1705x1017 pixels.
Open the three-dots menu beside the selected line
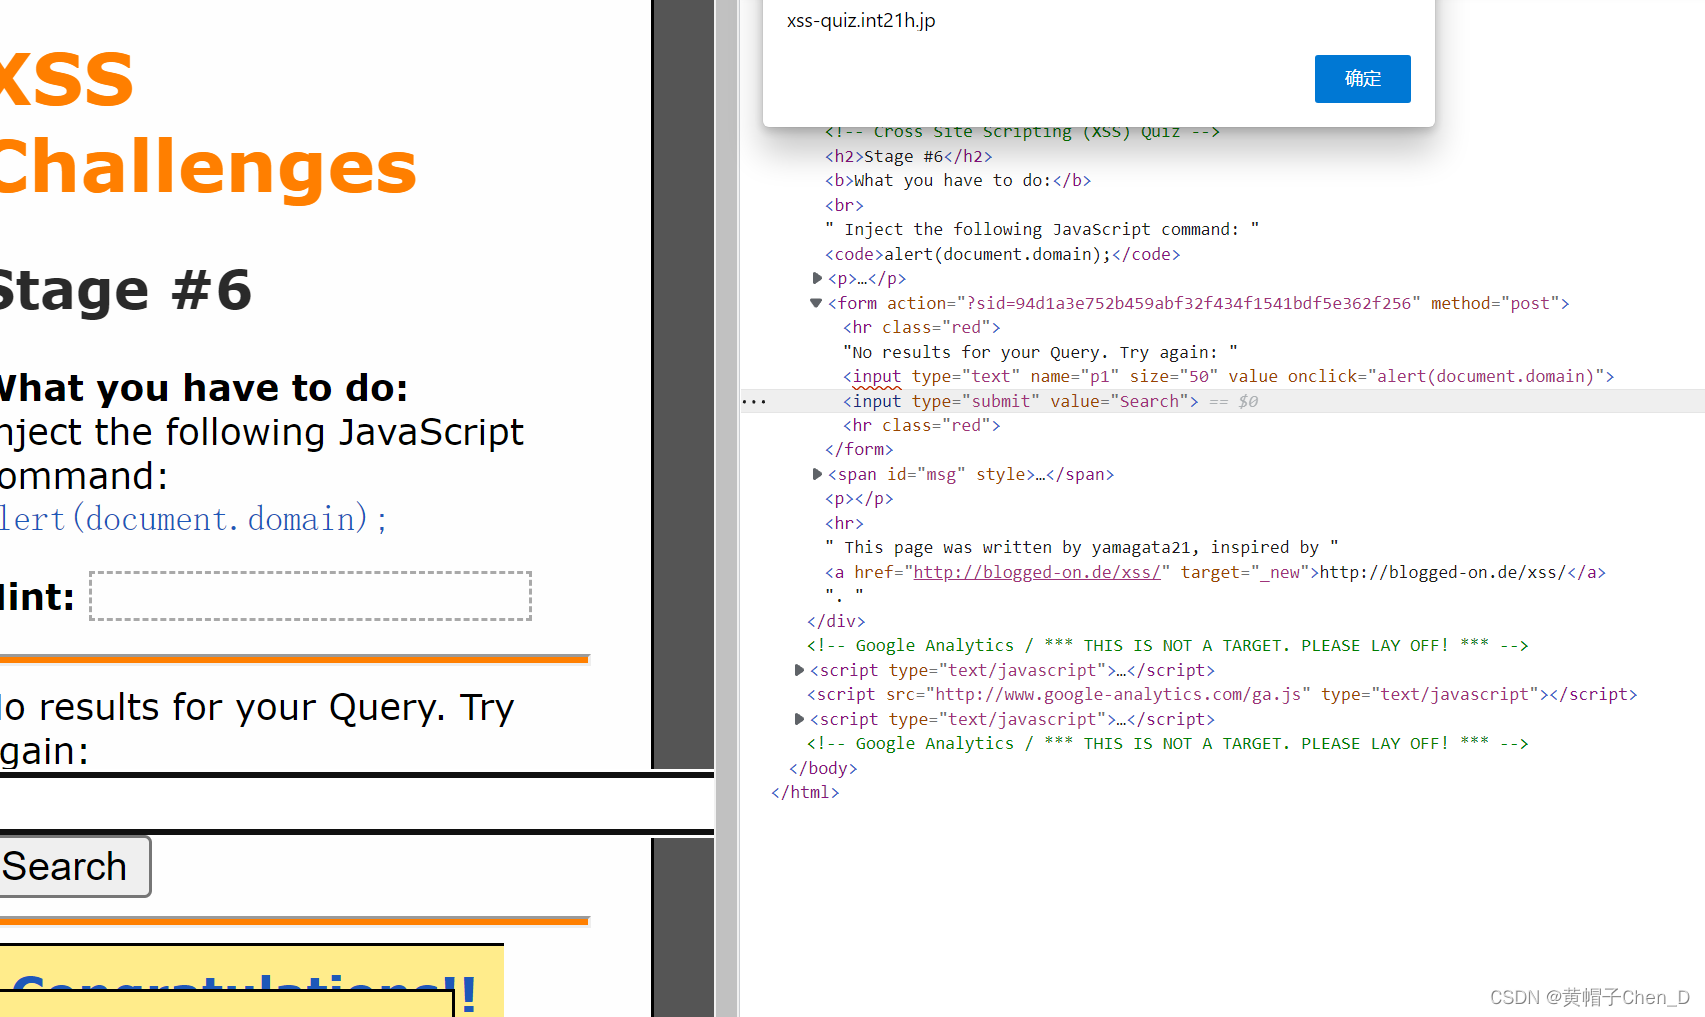(754, 402)
